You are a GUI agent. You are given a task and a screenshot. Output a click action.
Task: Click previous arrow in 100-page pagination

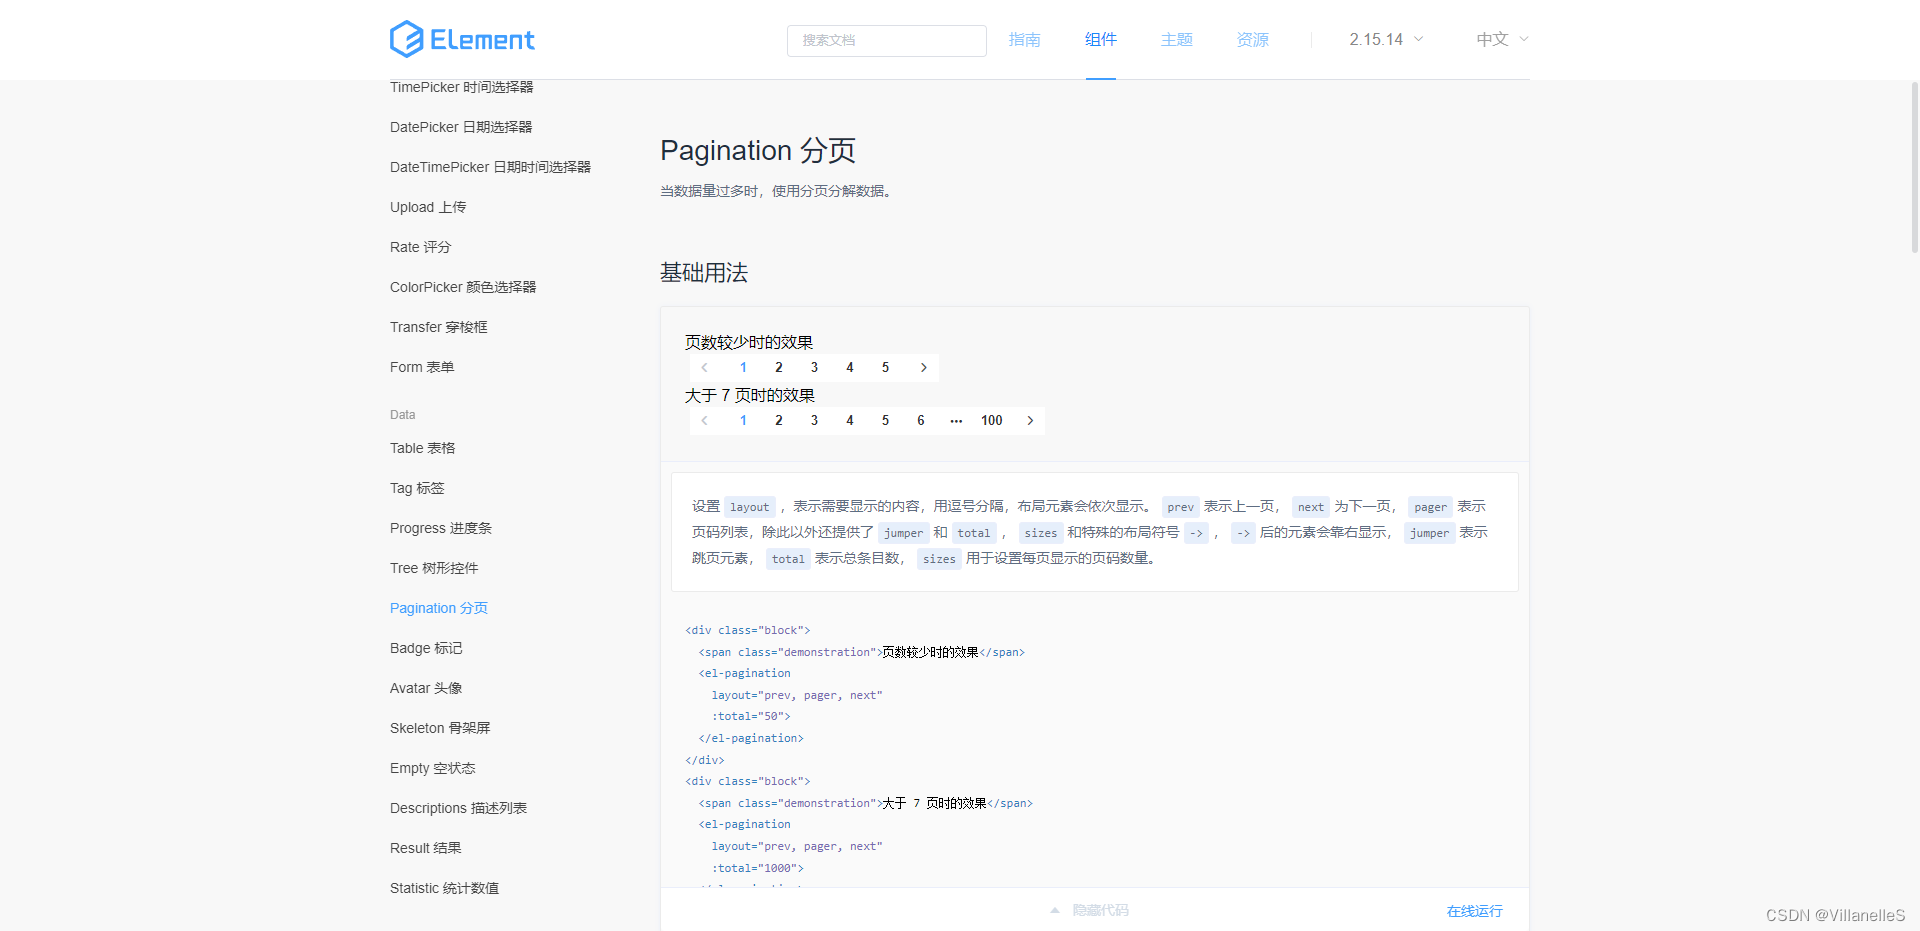pos(704,421)
